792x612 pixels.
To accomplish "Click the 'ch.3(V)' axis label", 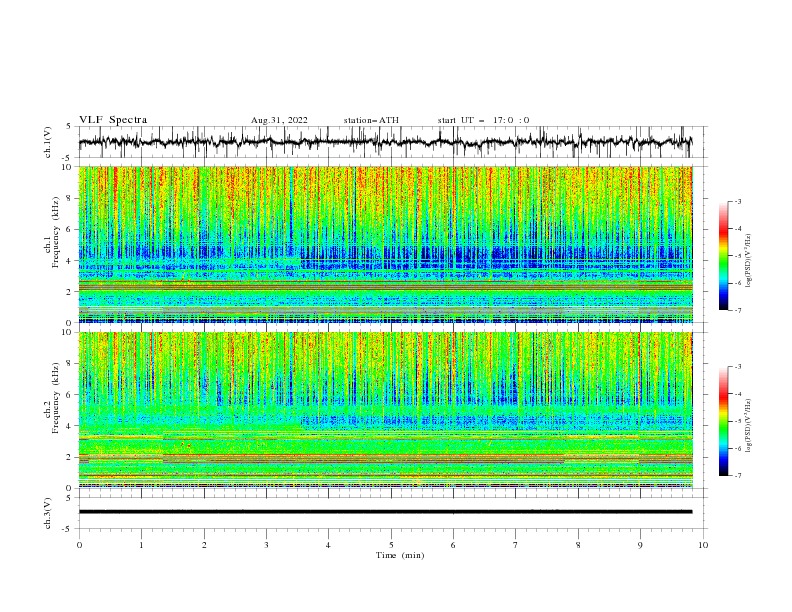I will tap(48, 513).
